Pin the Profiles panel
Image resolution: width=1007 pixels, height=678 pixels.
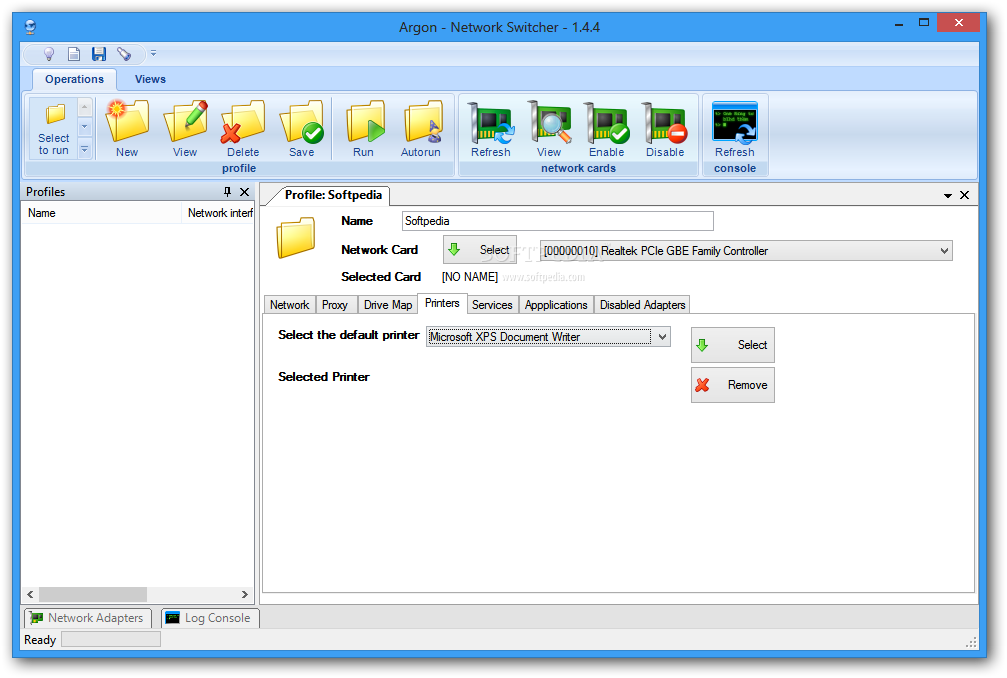click(x=227, y=191)
